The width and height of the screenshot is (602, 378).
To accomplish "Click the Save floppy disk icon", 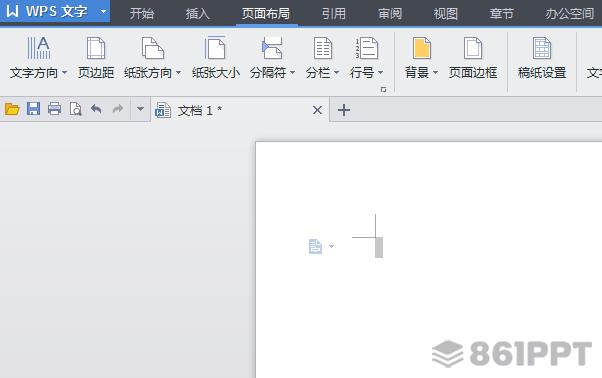I will (33, 109).
